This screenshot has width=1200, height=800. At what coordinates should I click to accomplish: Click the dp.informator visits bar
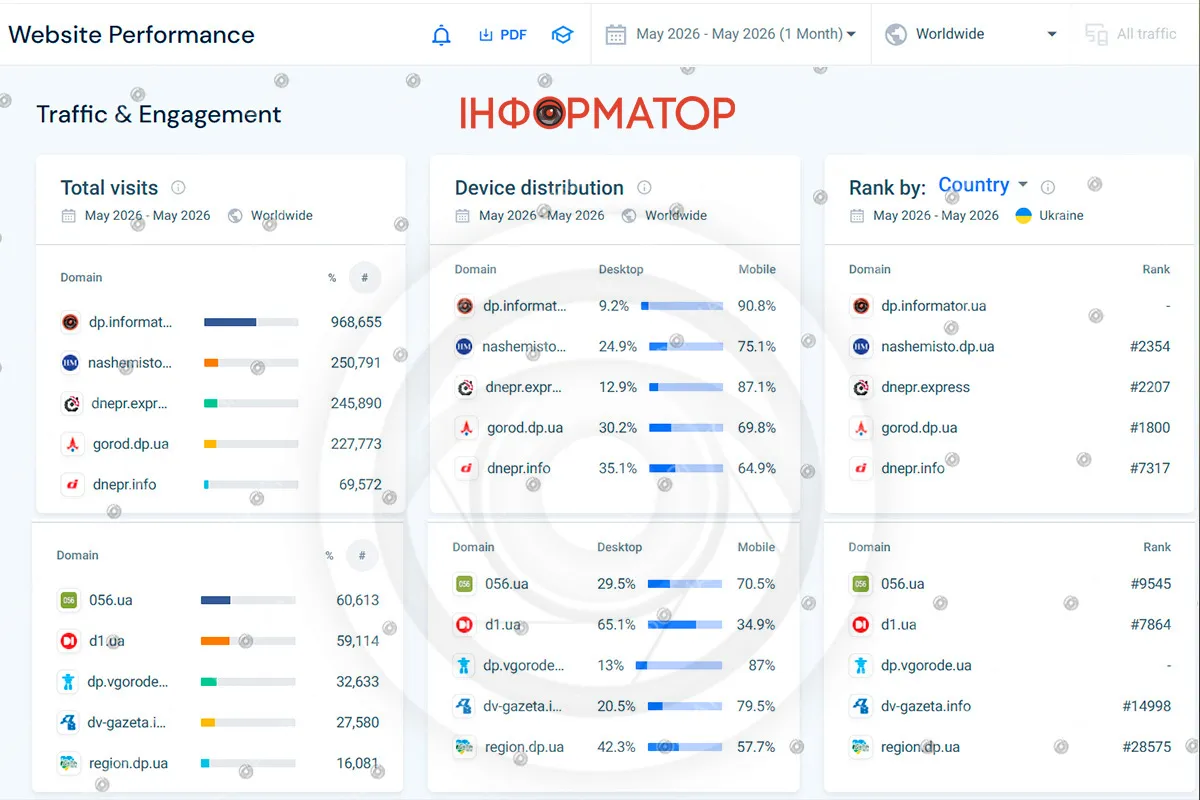(x=251, y=322)
